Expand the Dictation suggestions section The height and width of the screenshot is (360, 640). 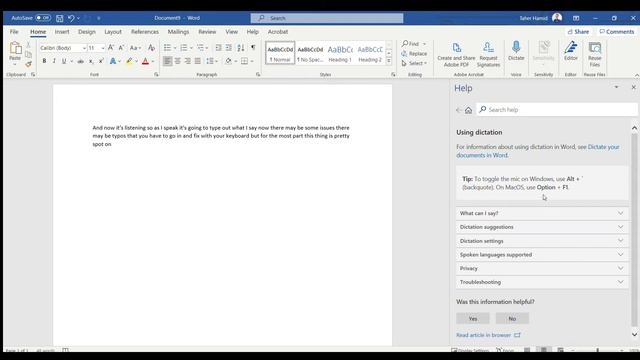pyautogui.click(x=542, y=227)
